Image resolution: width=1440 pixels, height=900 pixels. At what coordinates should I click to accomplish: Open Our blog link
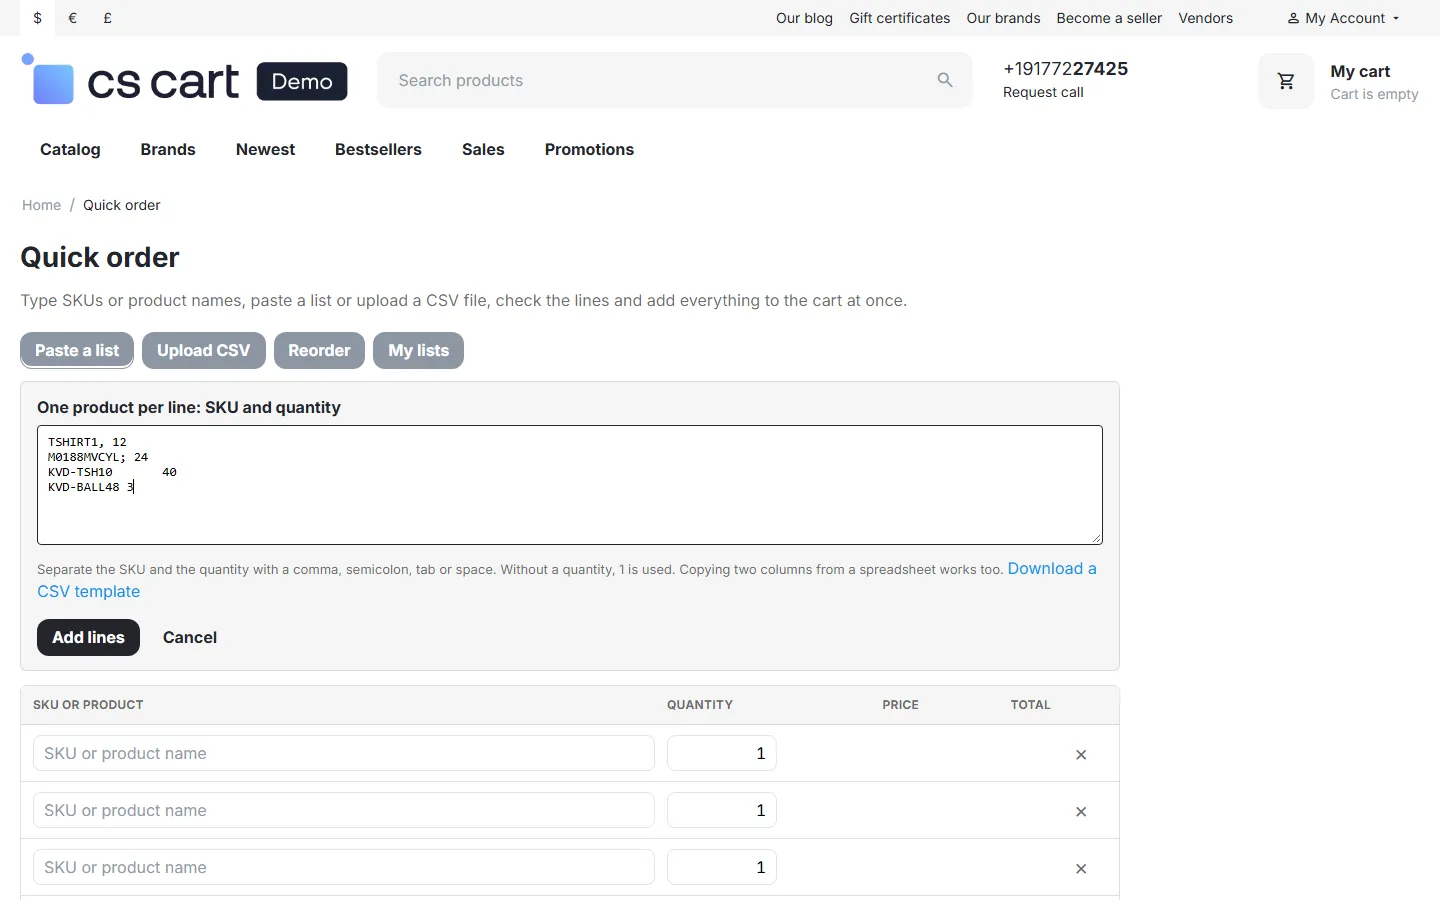click(804, 18)
